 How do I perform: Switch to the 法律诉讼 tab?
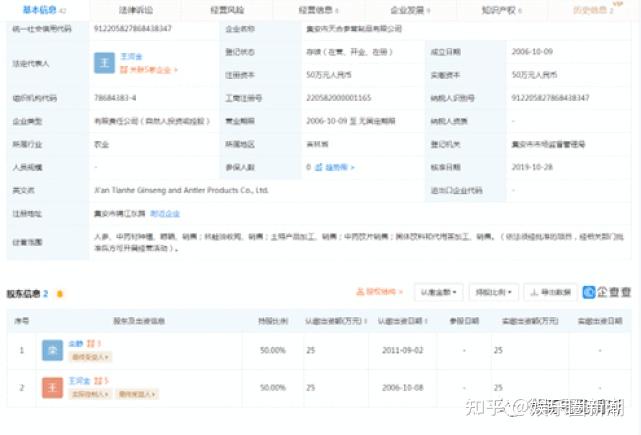tap(136, 10)
